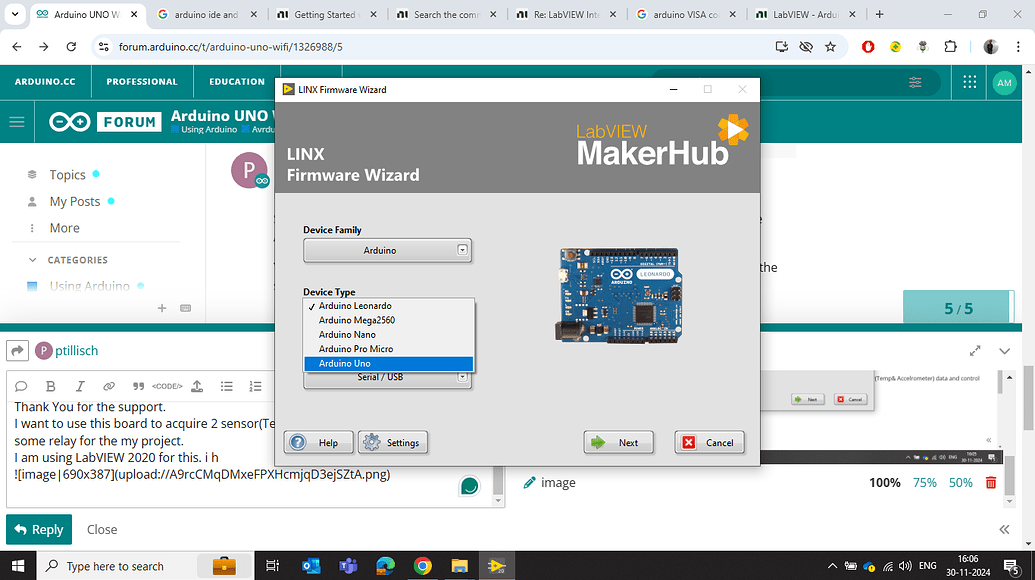Open the forum hamburger menu
This screenshot has height=580, width=1035.
(x=16, y=121)
